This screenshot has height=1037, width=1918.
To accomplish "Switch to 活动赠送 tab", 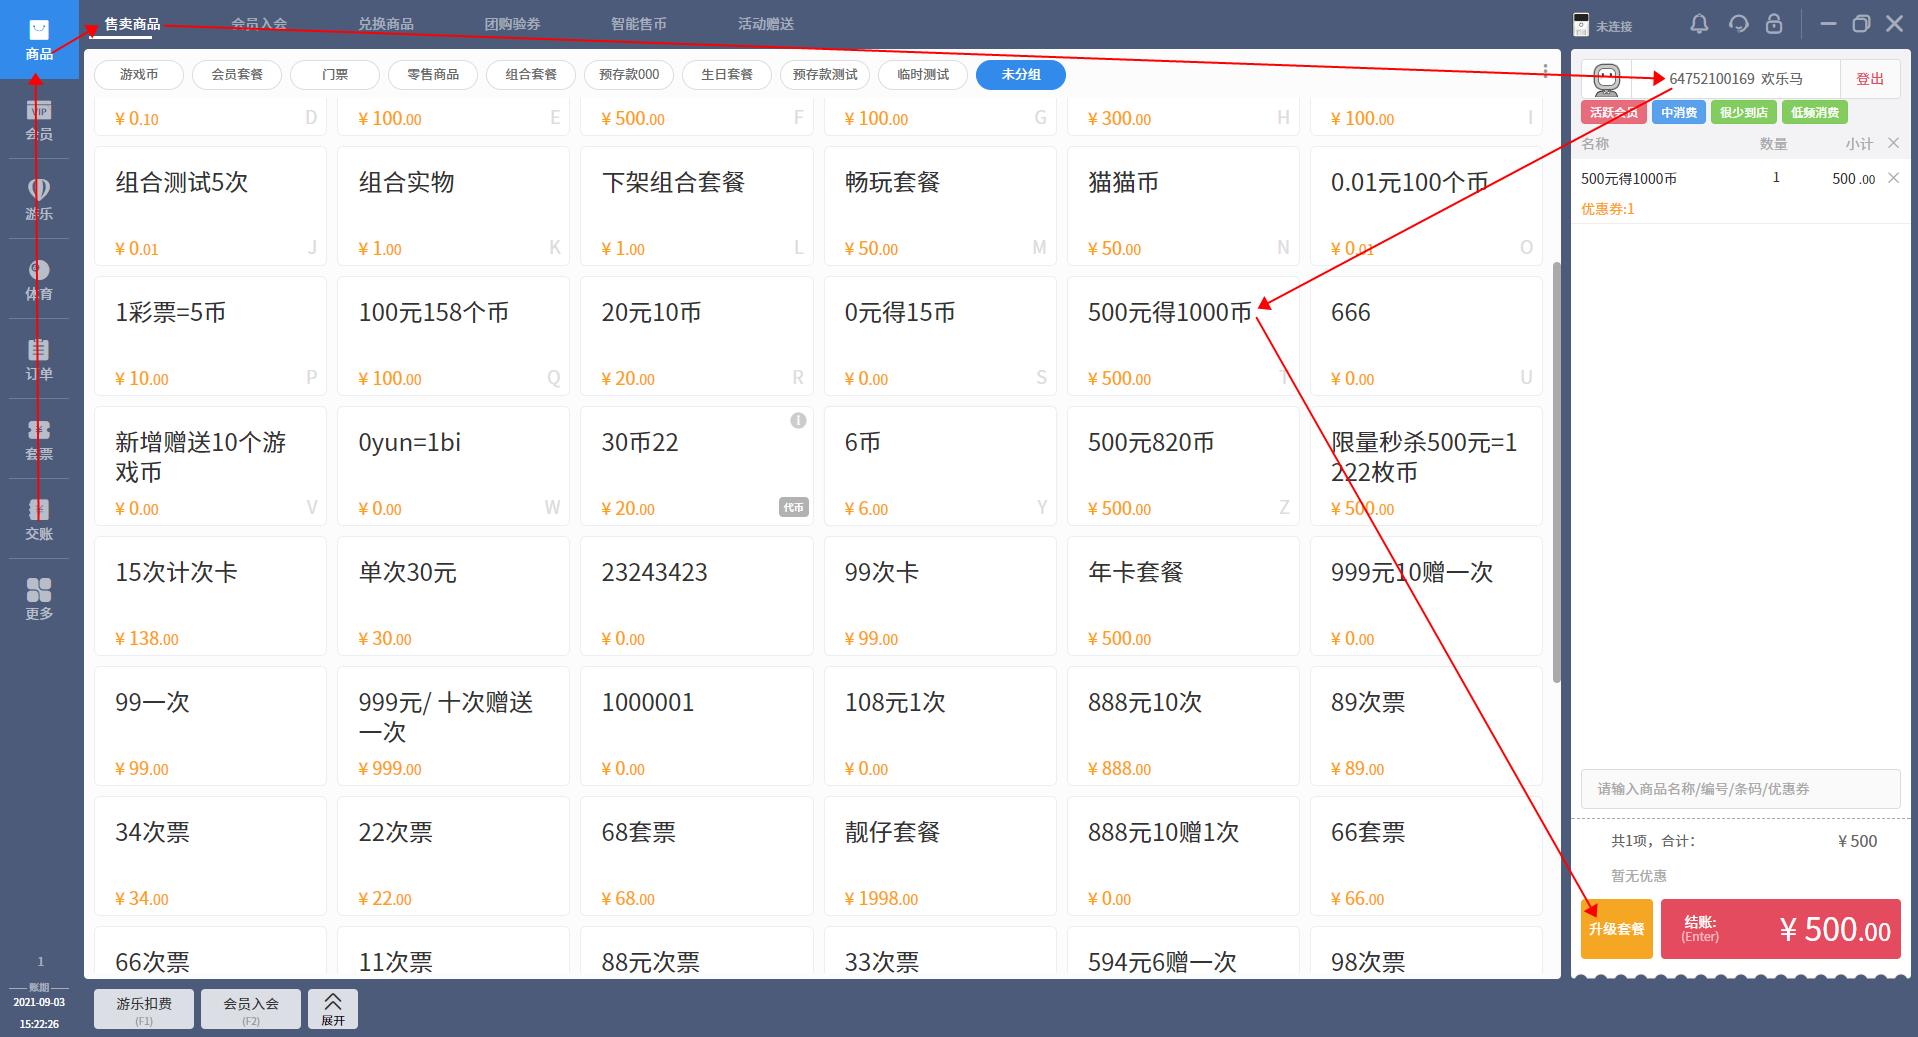I will point(766,24).
